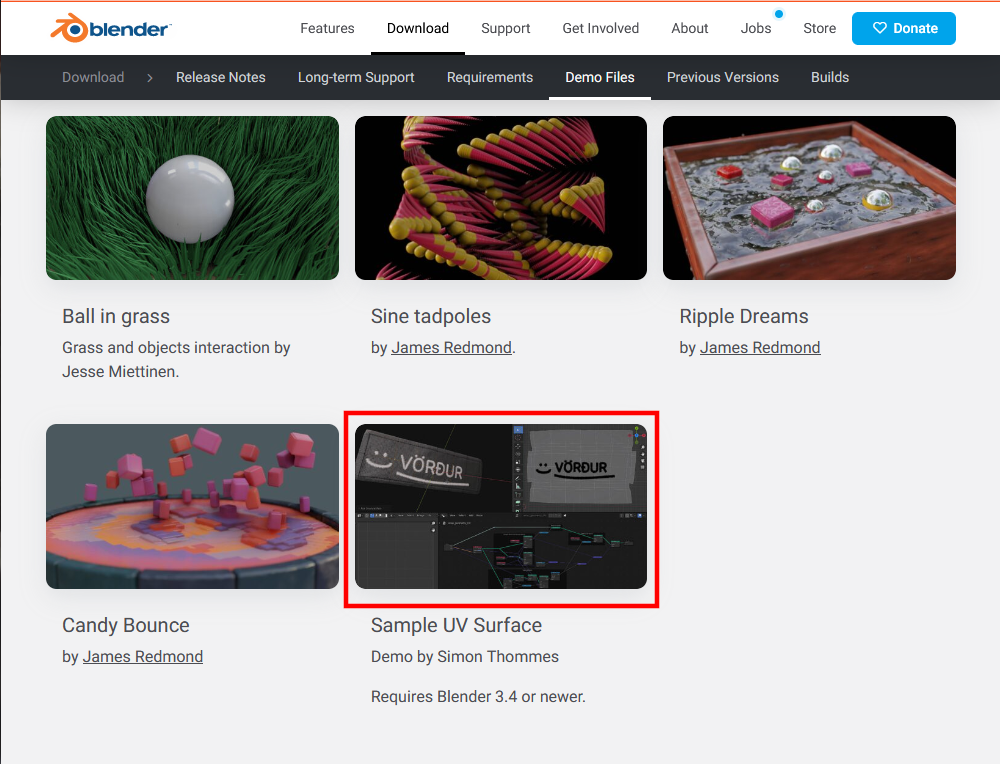The height and width of the screenshot is (764, 1000).
Task: Open the Candy Bounce thumbnail
Action: pyautogui.click(x=193, y=506)
